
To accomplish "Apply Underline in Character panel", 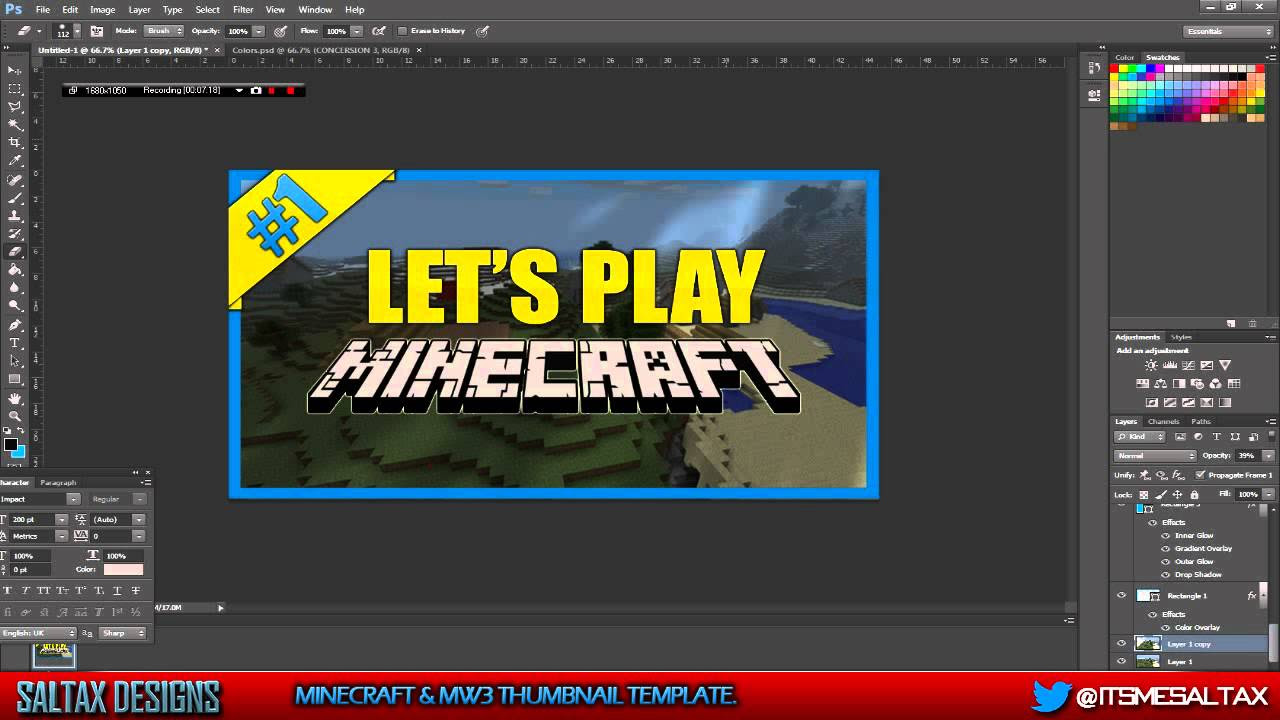I will [x=117, y=590].
